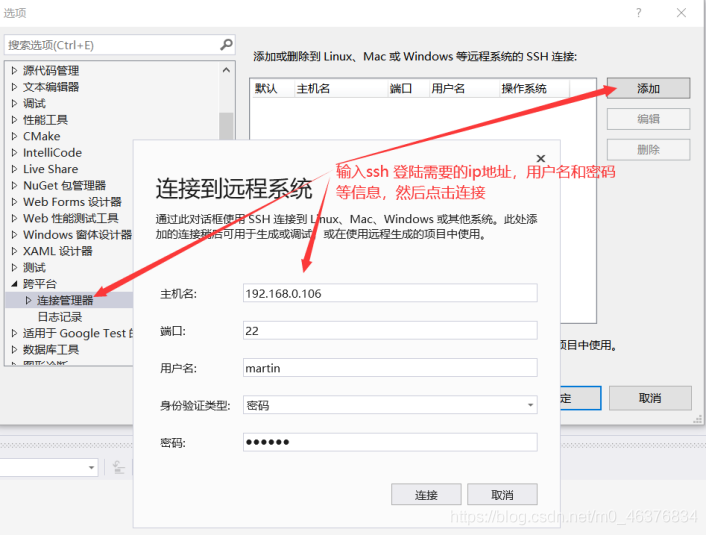Expand the 调试 tree node

(x=14, y=103)
